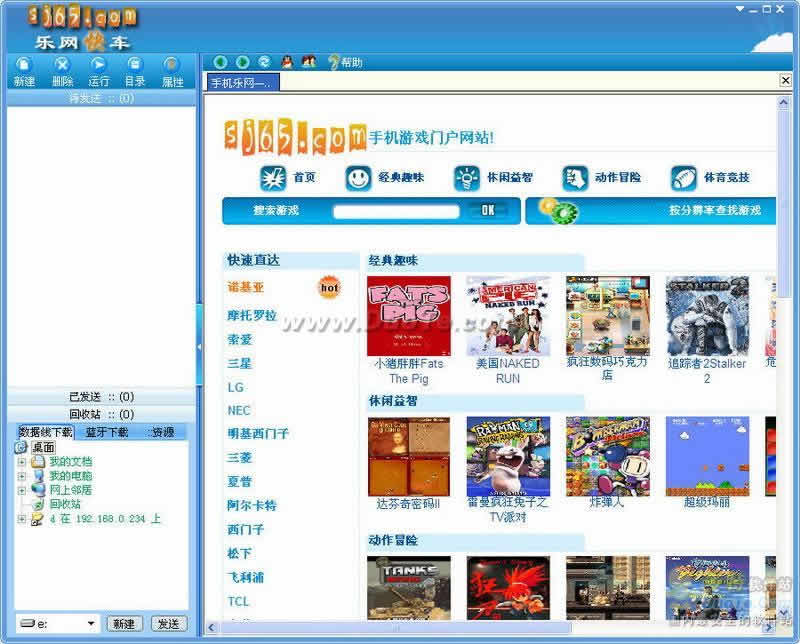Click the 新建 (New) toolbar icon
Image resolution: width=800 pixels, height=644 pixels.
point(24,71)
